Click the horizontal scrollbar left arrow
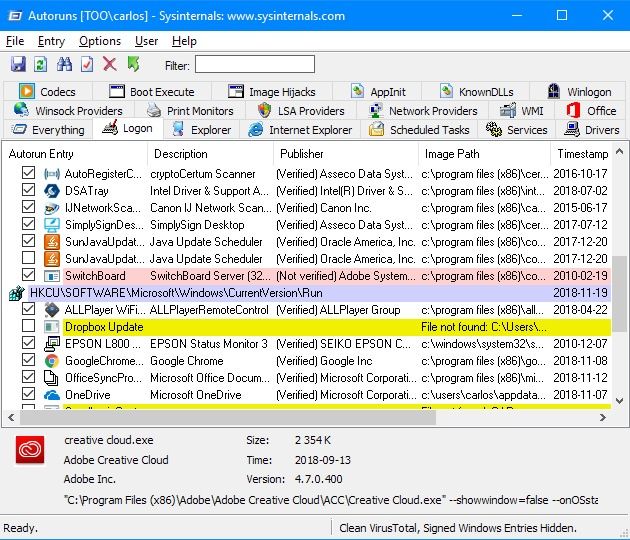The height and width of the screenshot is (540, 630). pyautogui.click(x=11, y=417)
